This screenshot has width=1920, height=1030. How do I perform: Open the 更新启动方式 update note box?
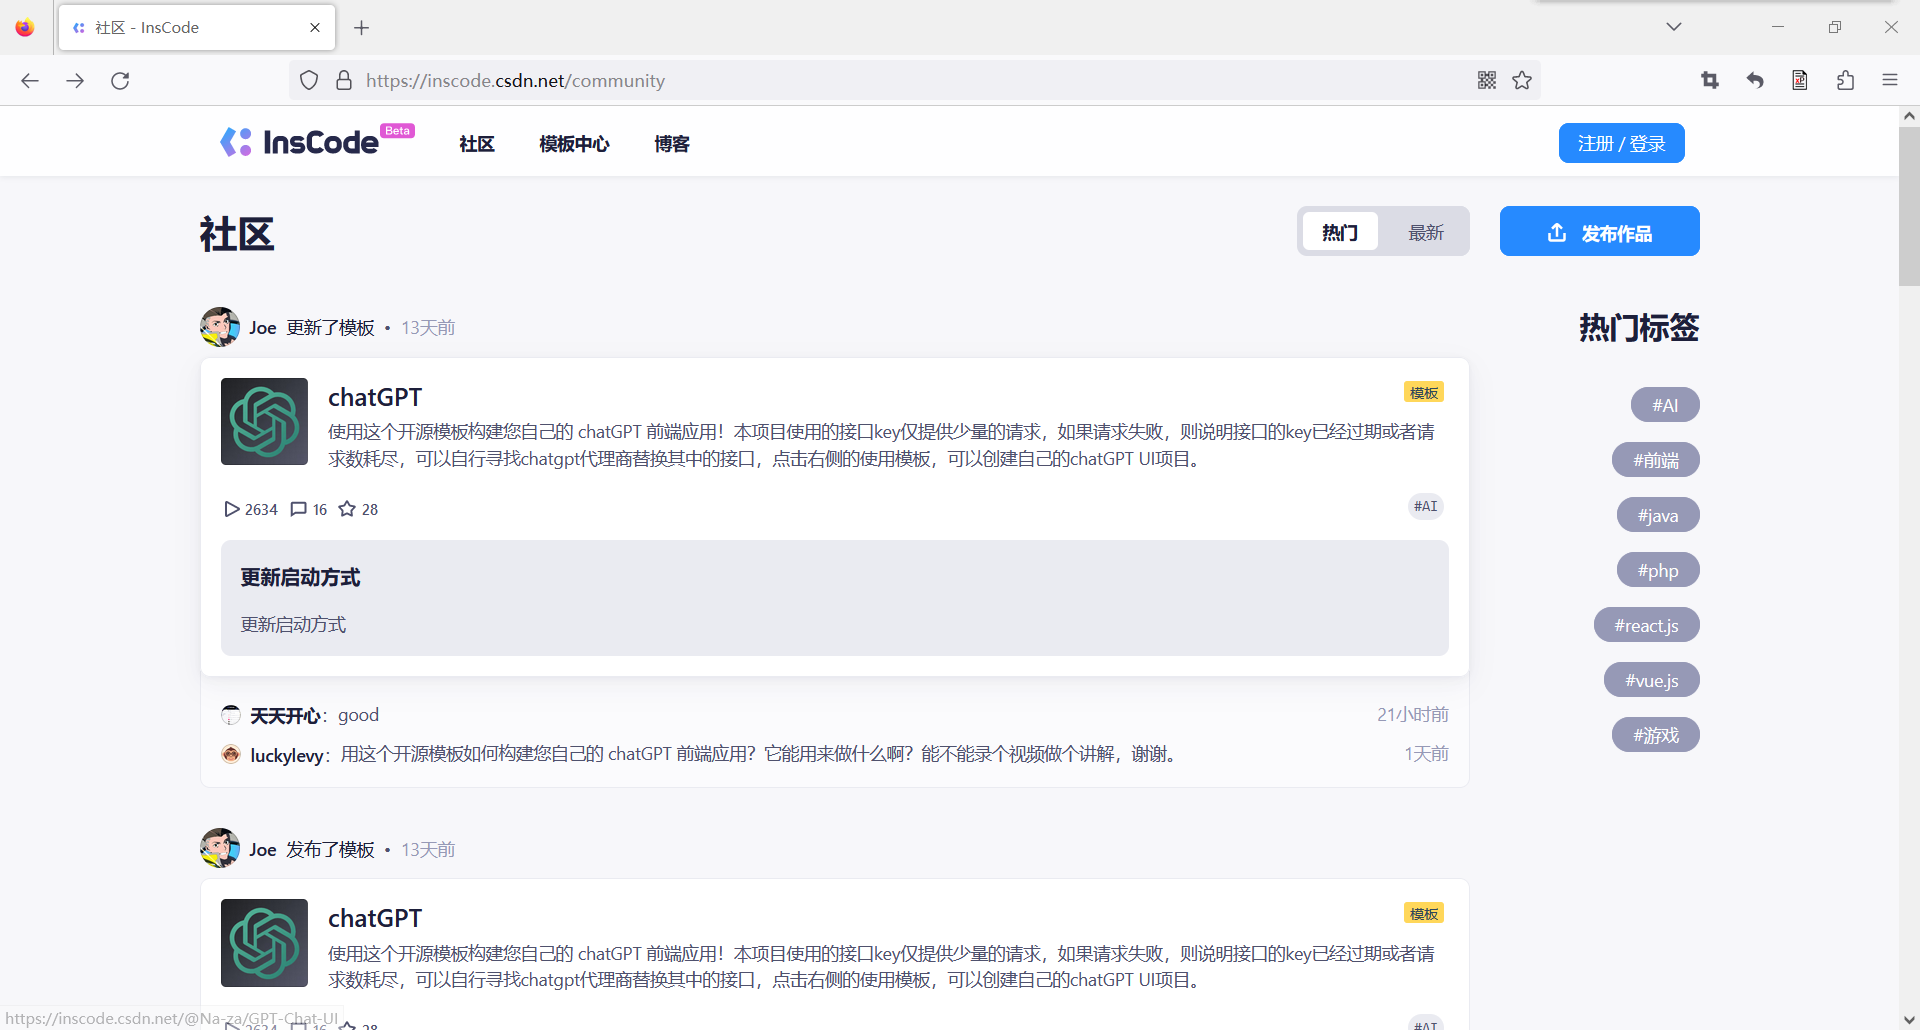pos(835,598)
